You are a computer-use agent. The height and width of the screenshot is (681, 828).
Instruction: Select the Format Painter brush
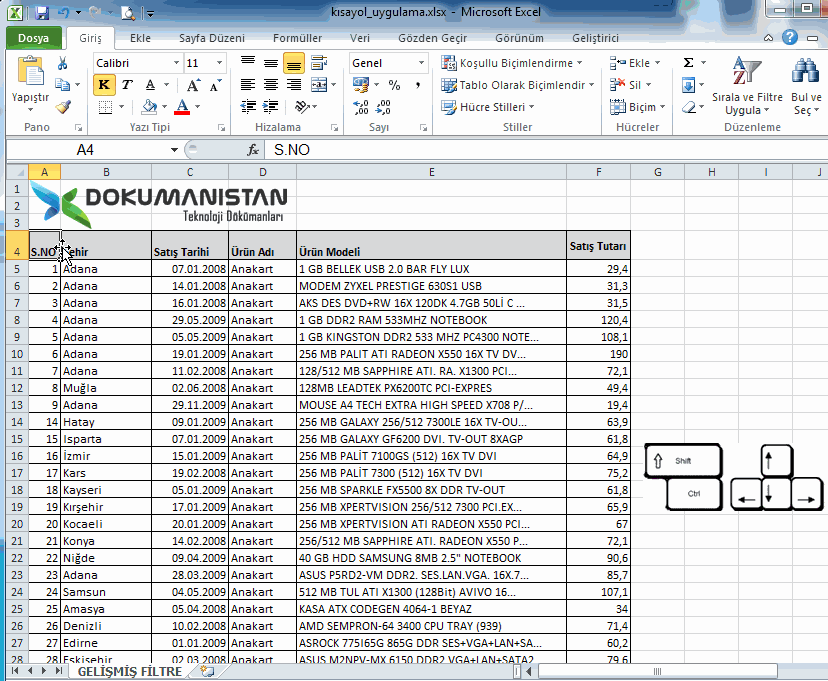coord(63,107)
